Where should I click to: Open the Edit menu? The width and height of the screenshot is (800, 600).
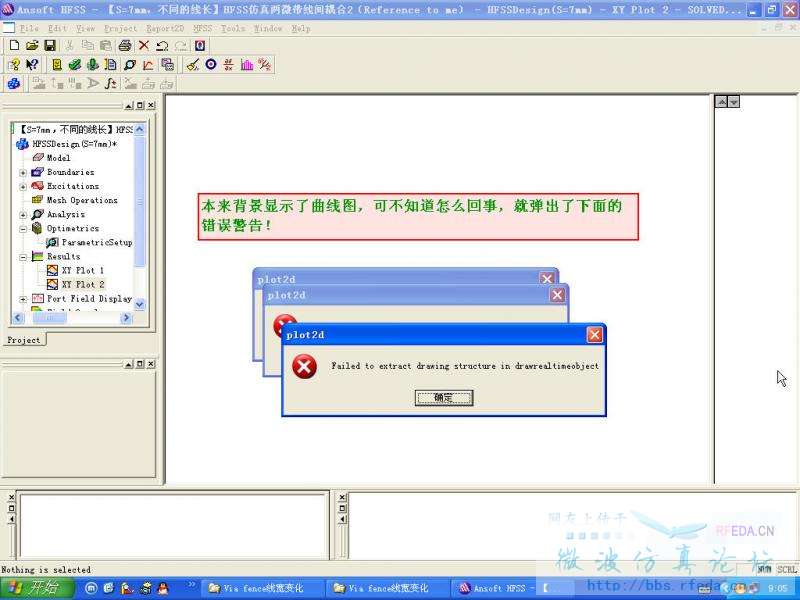(58, 29)
